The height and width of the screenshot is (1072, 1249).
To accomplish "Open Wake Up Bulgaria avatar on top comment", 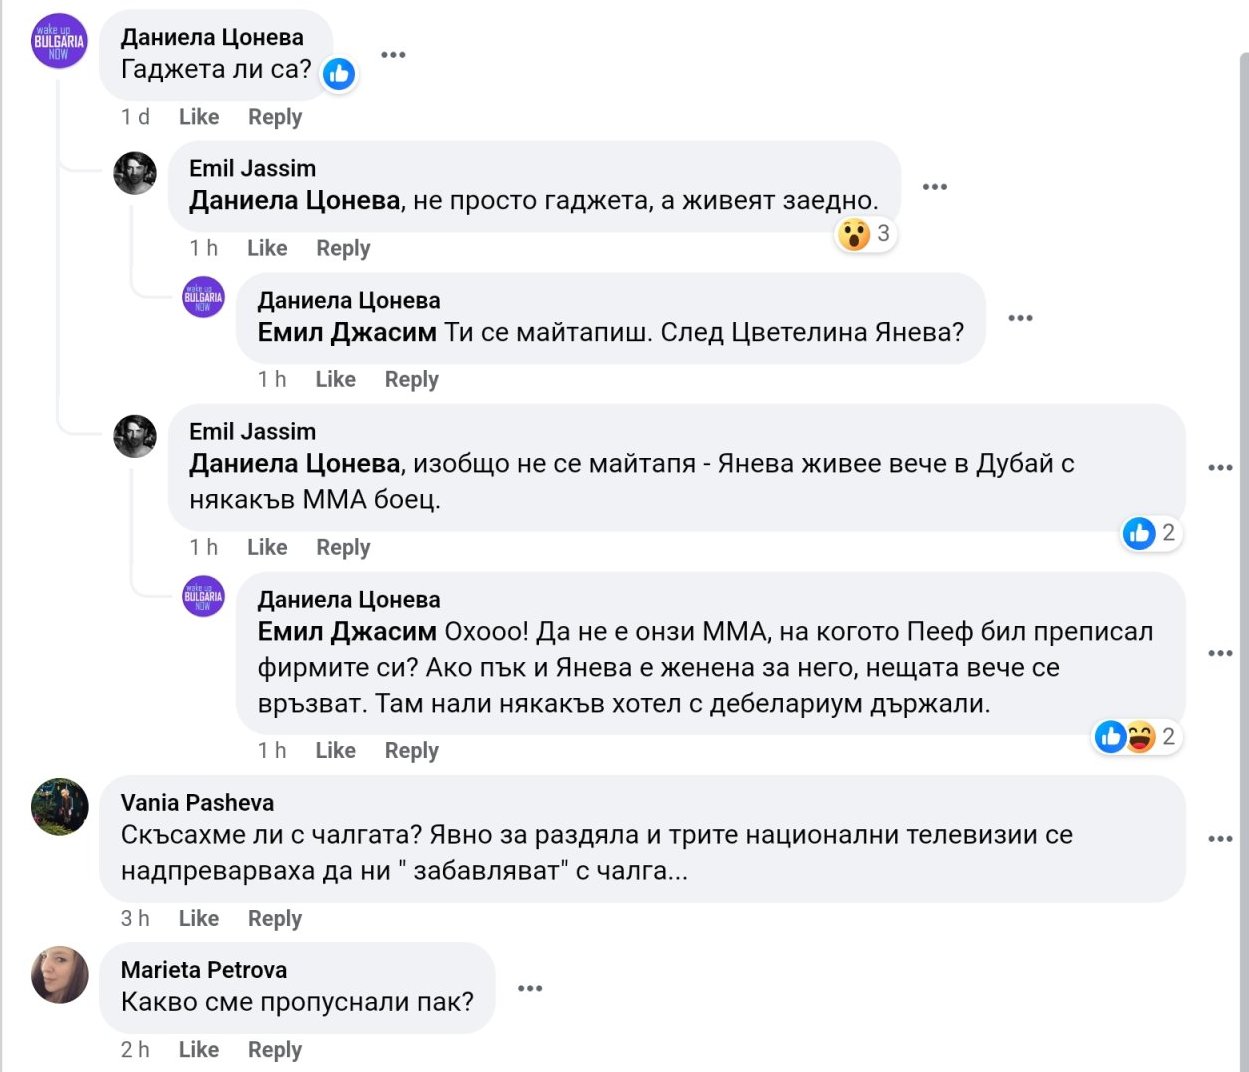I will pyautogui.click(x=59, y=43).
